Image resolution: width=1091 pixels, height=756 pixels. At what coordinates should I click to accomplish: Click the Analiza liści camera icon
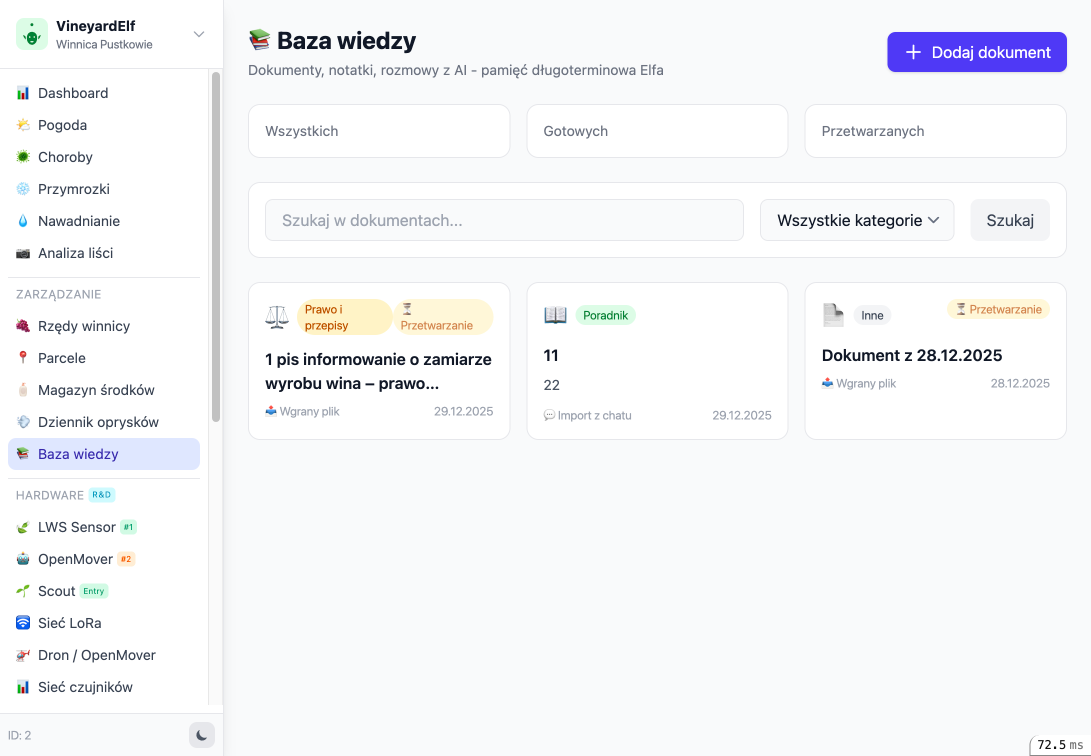click(x=23, y=253)
